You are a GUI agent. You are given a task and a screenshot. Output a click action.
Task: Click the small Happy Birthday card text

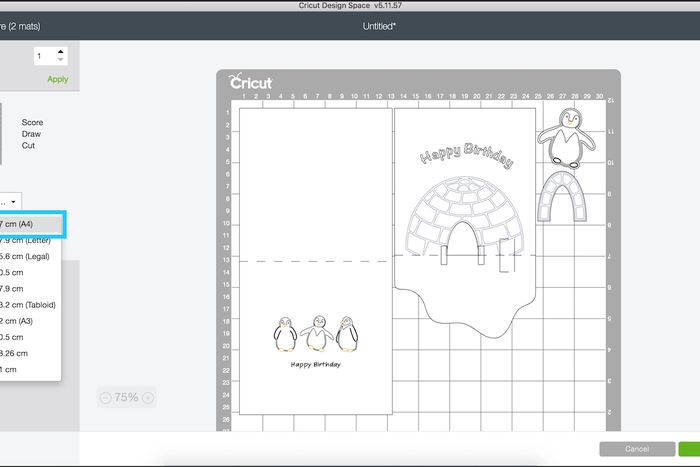click(315, 364)
